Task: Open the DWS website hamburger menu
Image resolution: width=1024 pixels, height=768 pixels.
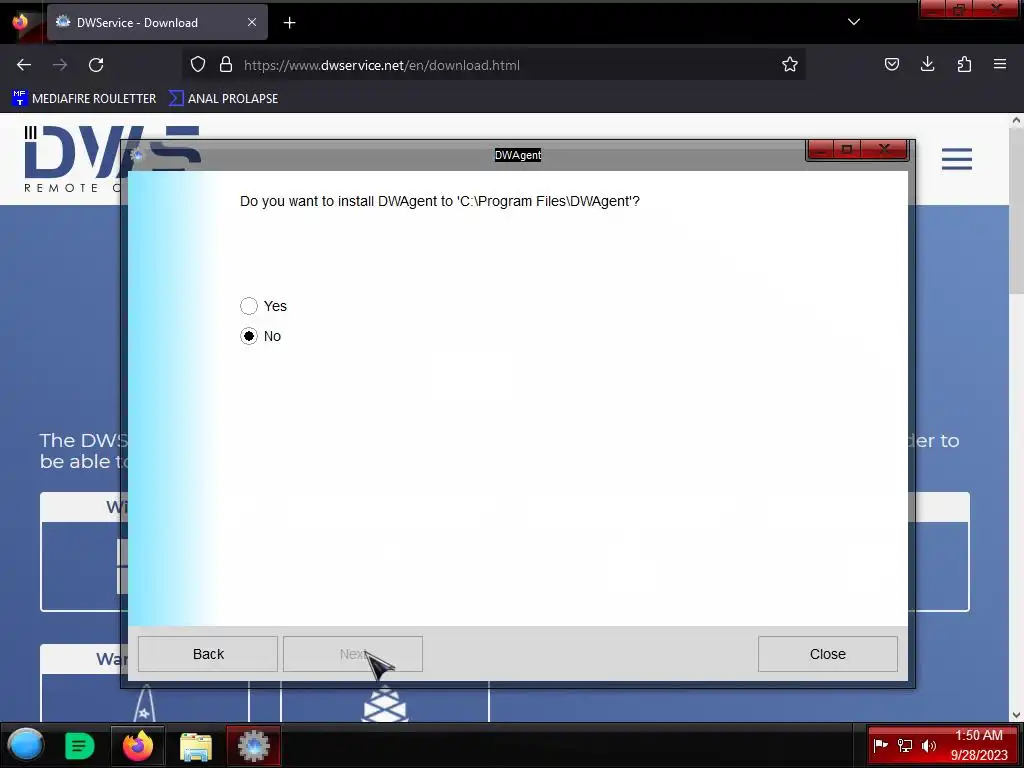Action: (957, 159)
